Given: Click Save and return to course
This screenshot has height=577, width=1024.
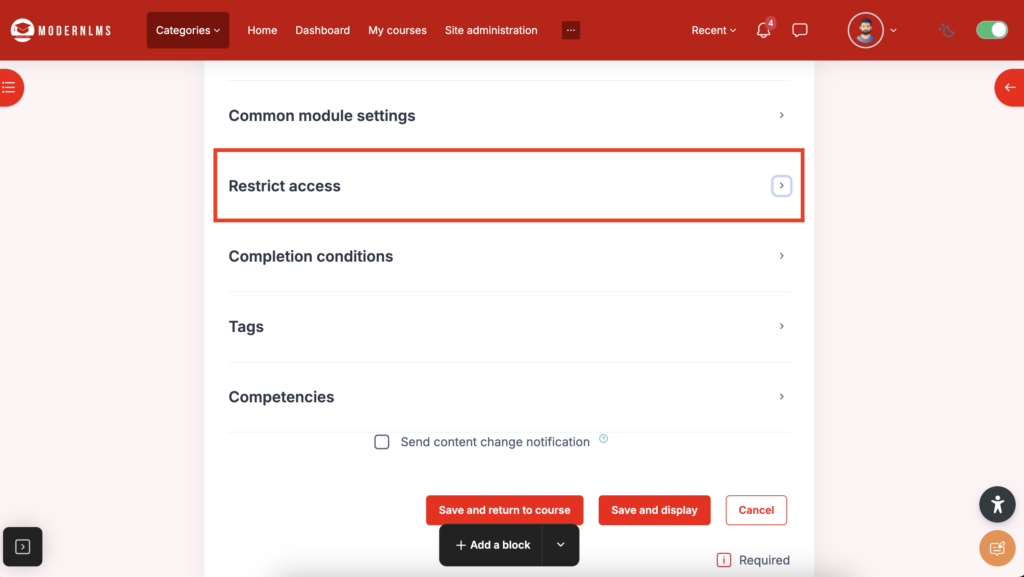Looking at the screenshot, I should pos(504,510).
